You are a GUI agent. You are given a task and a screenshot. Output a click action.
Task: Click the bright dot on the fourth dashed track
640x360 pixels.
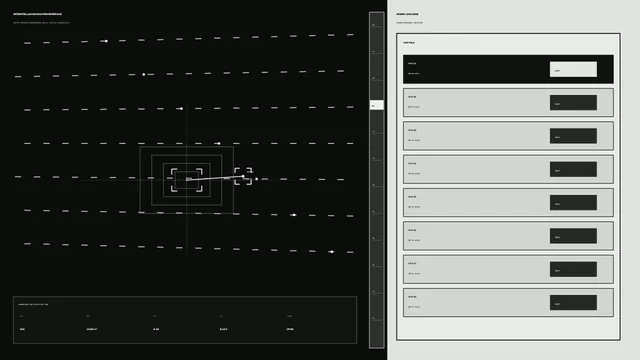pos(219,143)
